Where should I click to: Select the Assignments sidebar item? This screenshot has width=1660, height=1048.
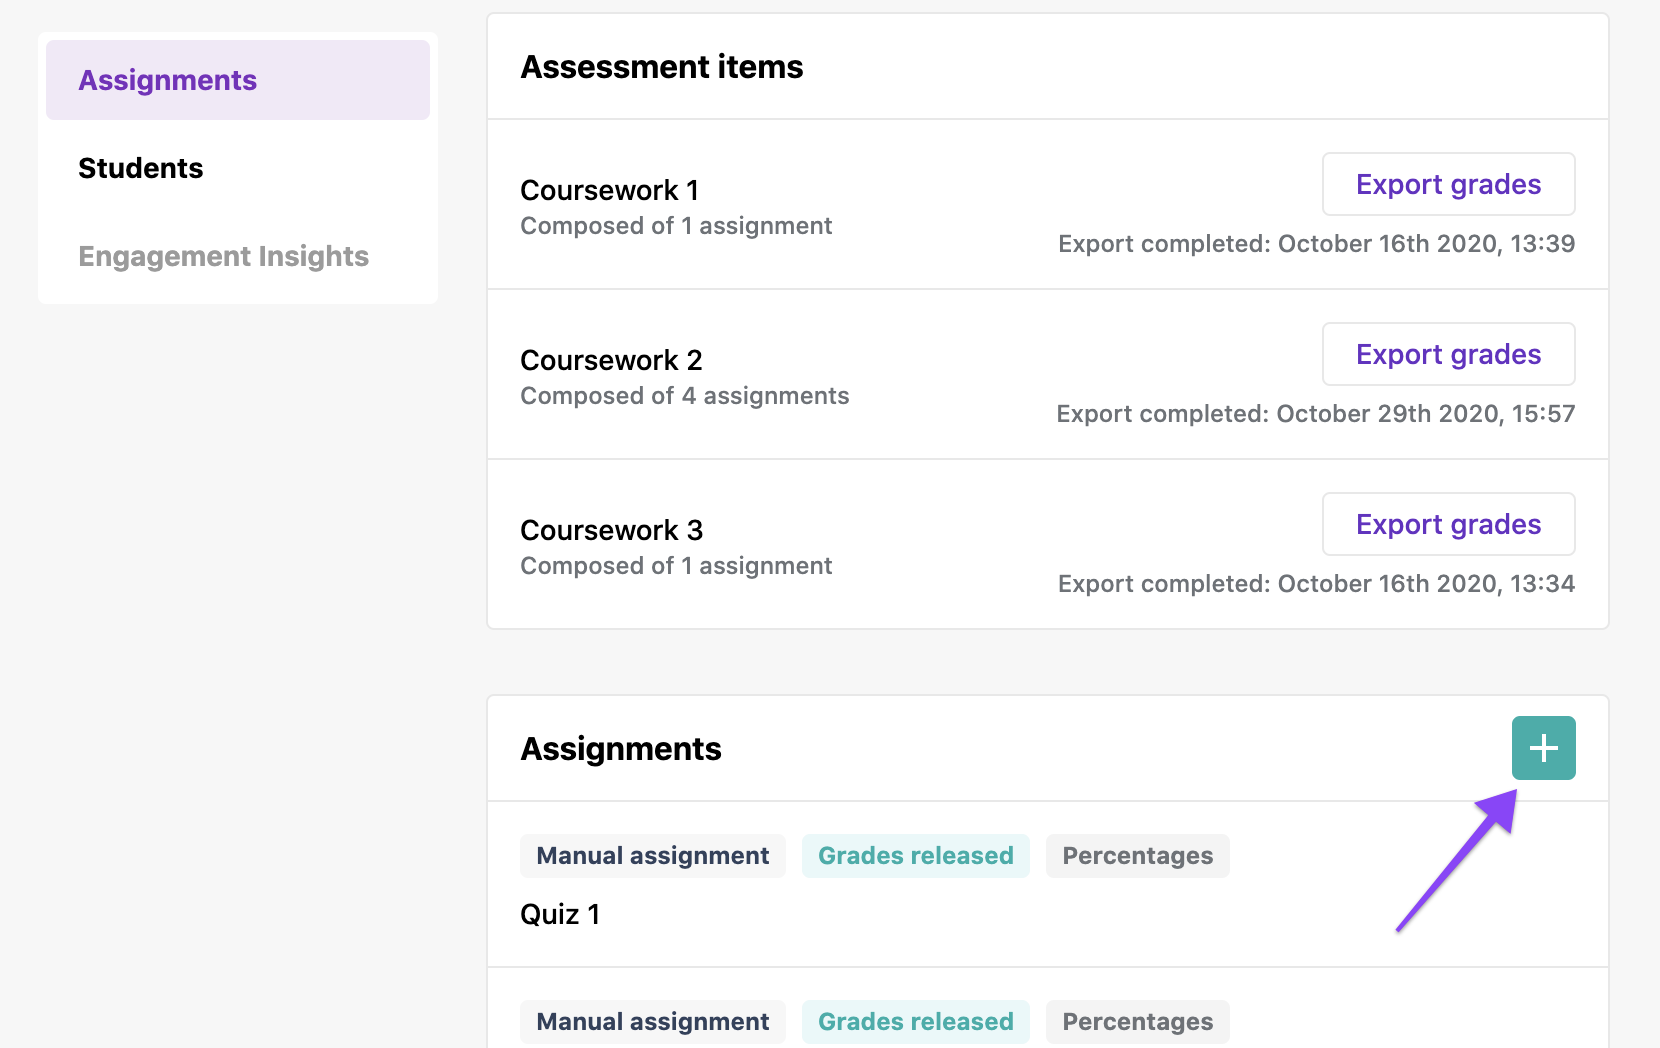pyautogui.click(x=167, y=79)
